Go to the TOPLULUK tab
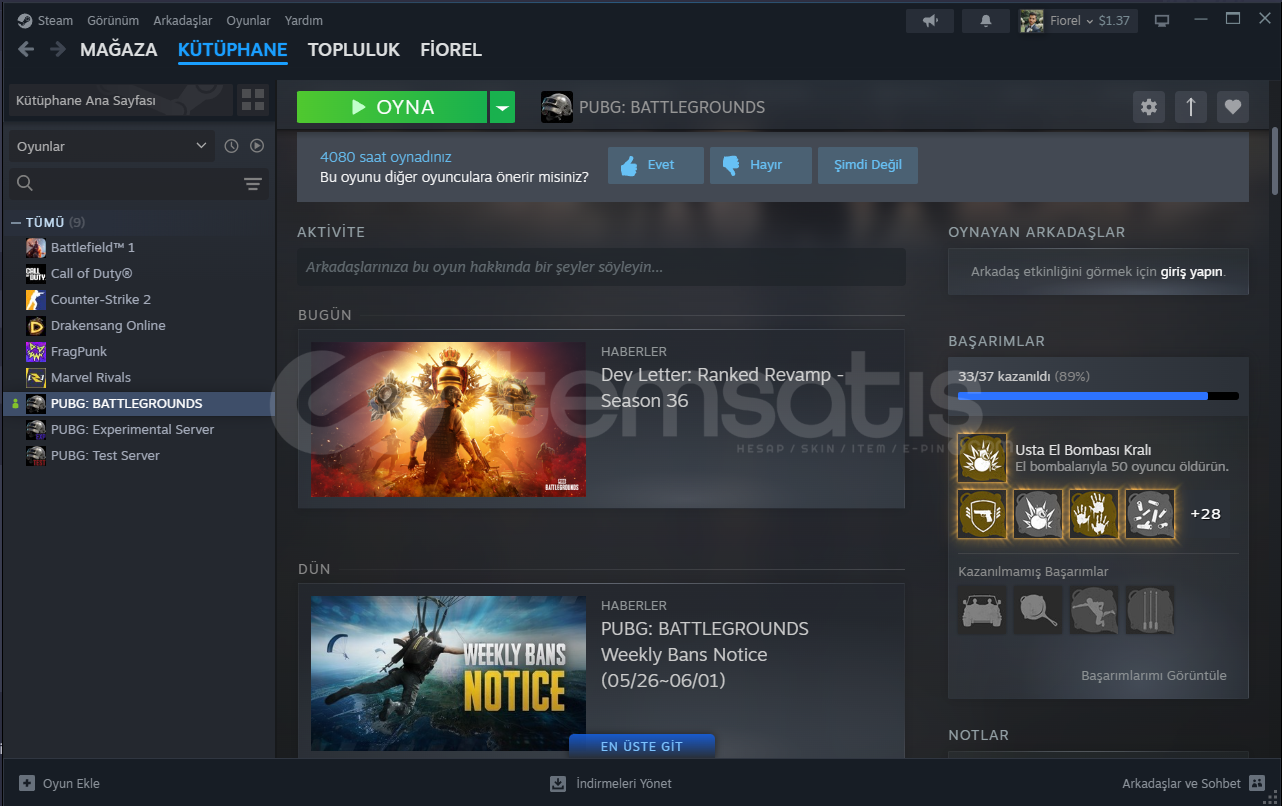 click(x=354, y=49)
